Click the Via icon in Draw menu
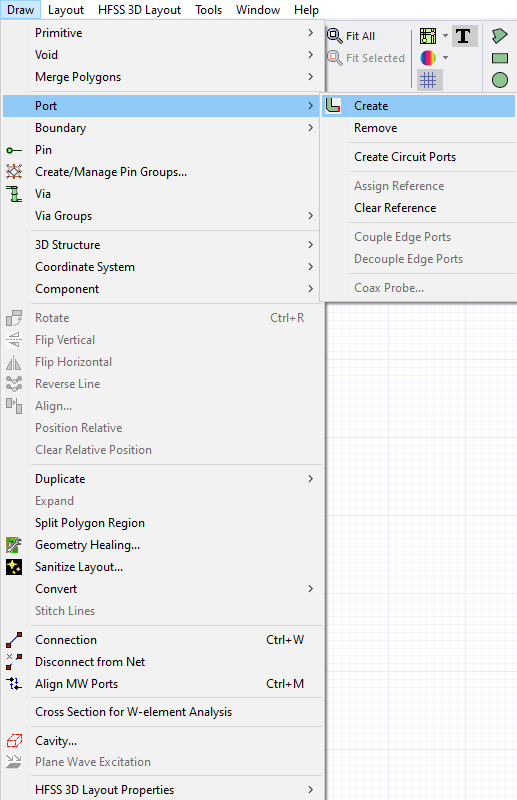This screenshot has height=800, width=517. pyautogui.click(x=14, y=194)
